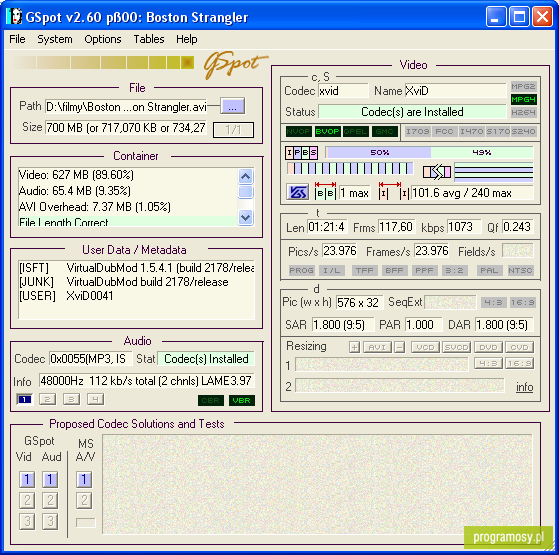Click the S240 colorimetry indicator
Image resolution: width=559 pixels, height=555 pixels.
coord(523,132)
